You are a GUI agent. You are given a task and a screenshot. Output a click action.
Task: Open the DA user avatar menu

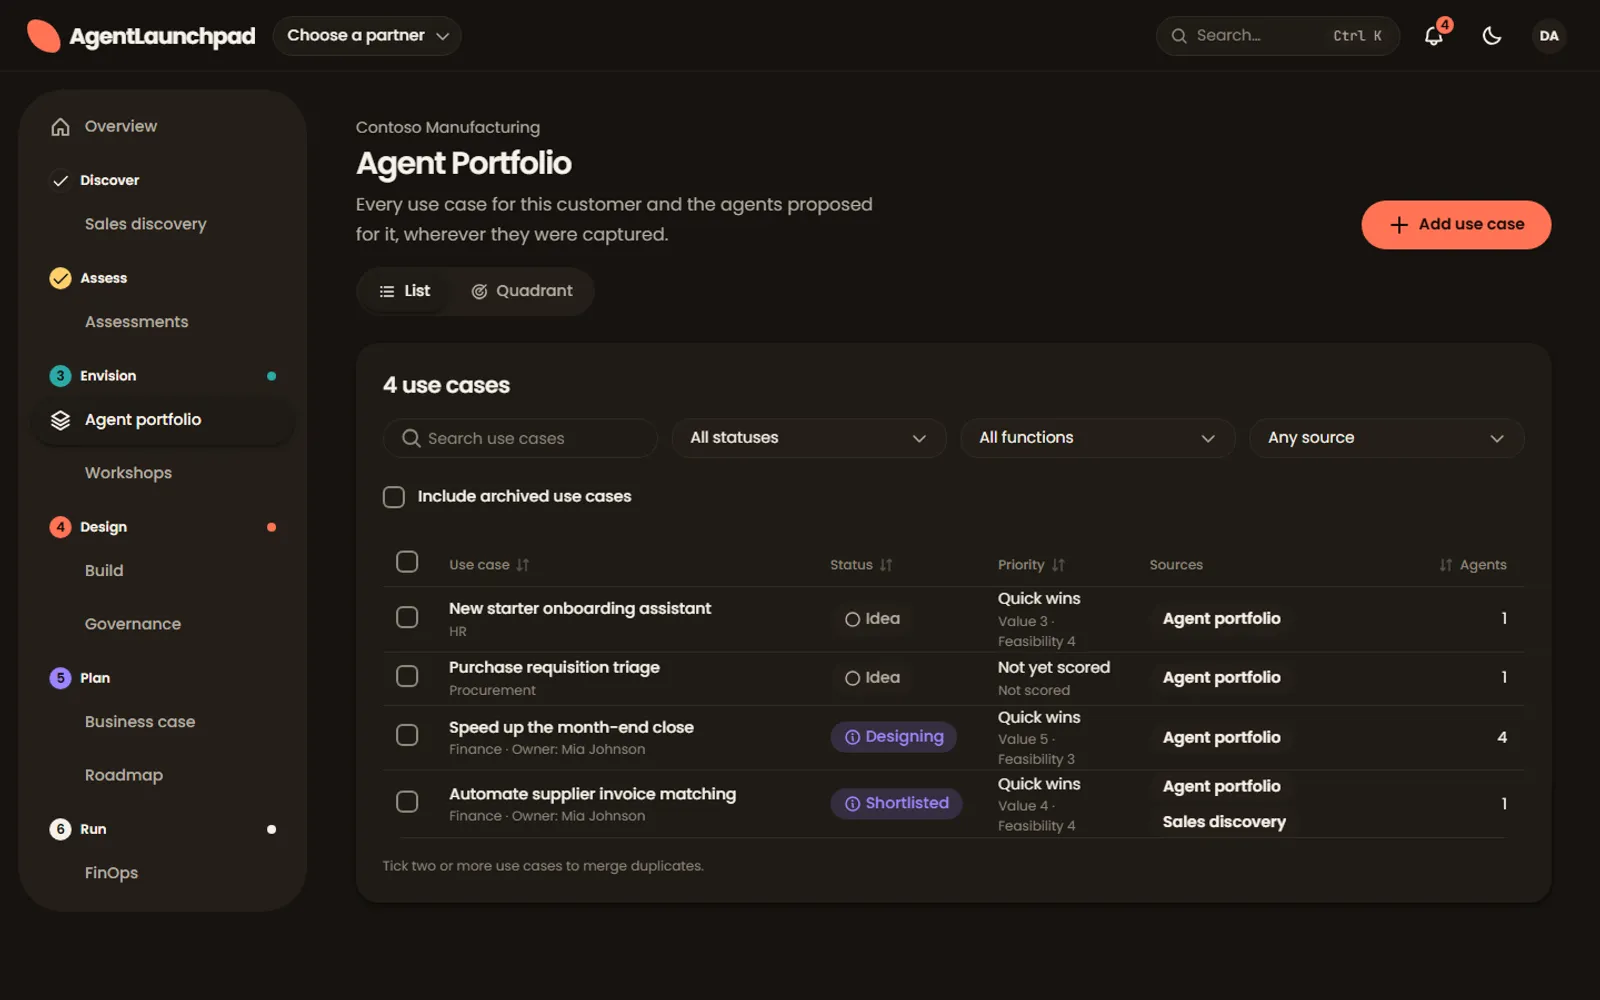pyautogui.click(x=1548, y=36)
